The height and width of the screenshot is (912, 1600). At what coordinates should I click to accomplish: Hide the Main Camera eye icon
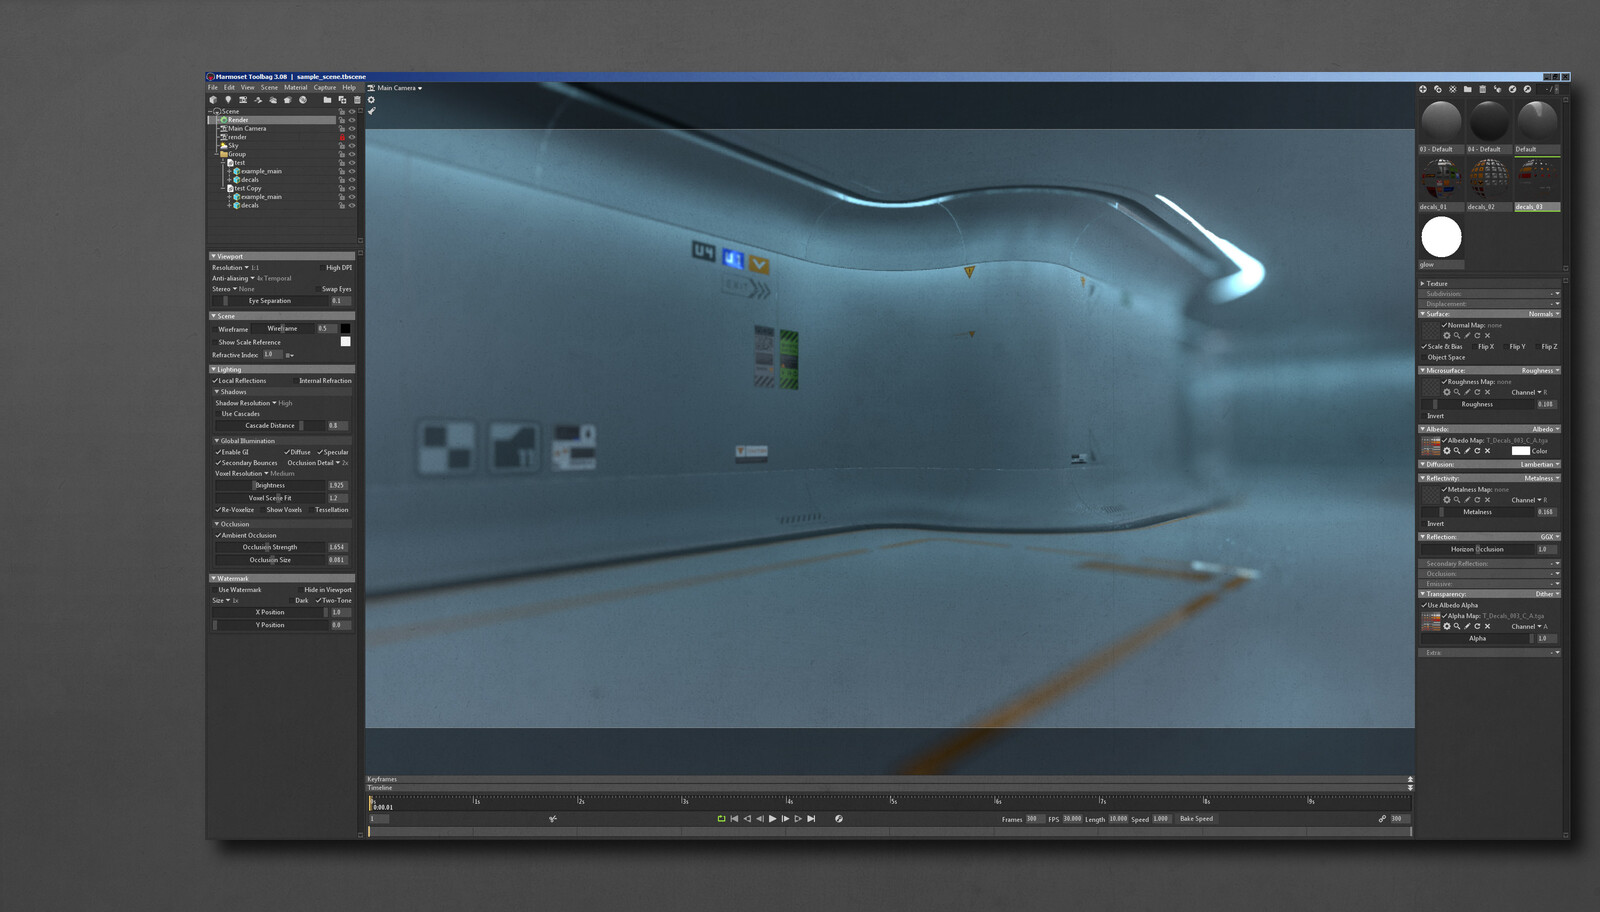(x=351, y=128)
